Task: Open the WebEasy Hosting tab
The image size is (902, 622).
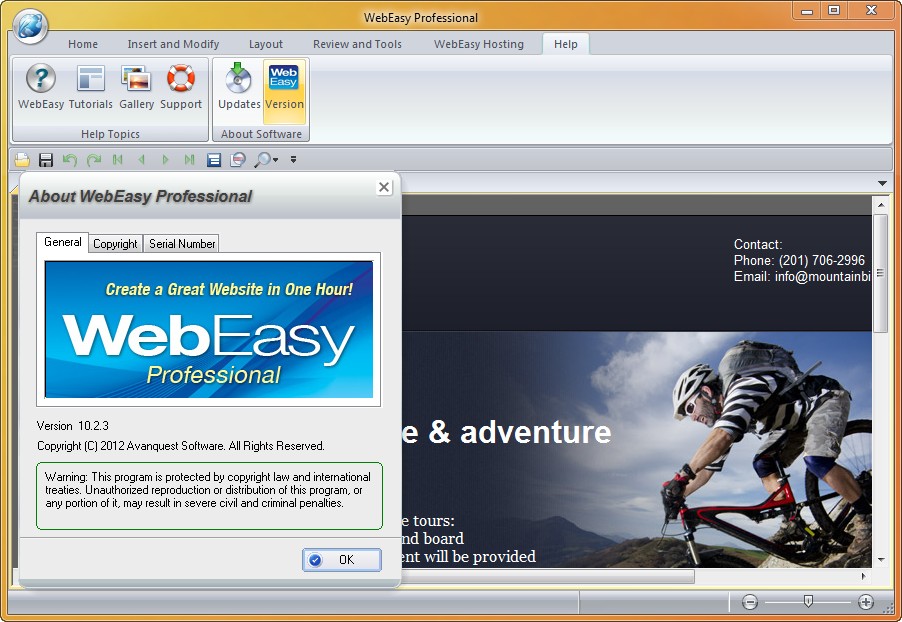Action: click(x=479, y=44)
